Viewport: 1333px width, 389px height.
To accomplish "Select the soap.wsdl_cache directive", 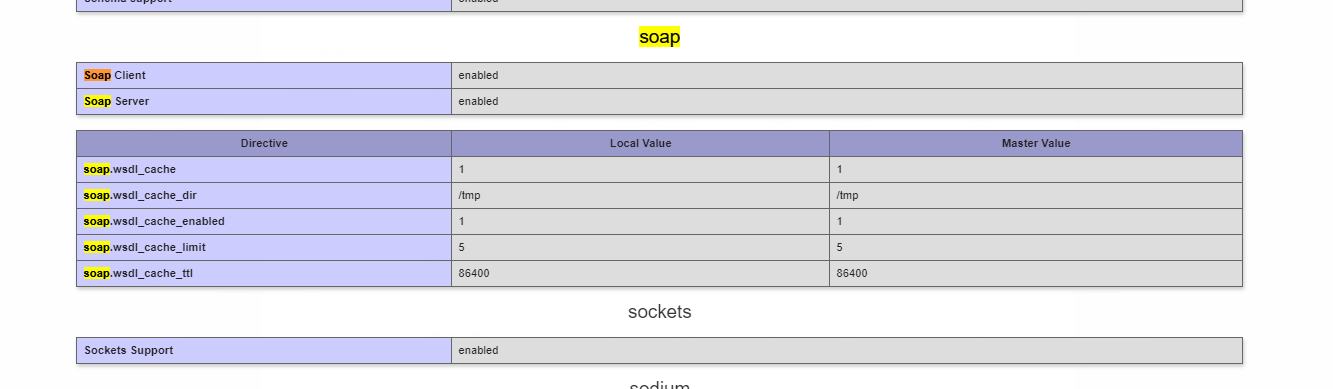I will coord(130,170).
